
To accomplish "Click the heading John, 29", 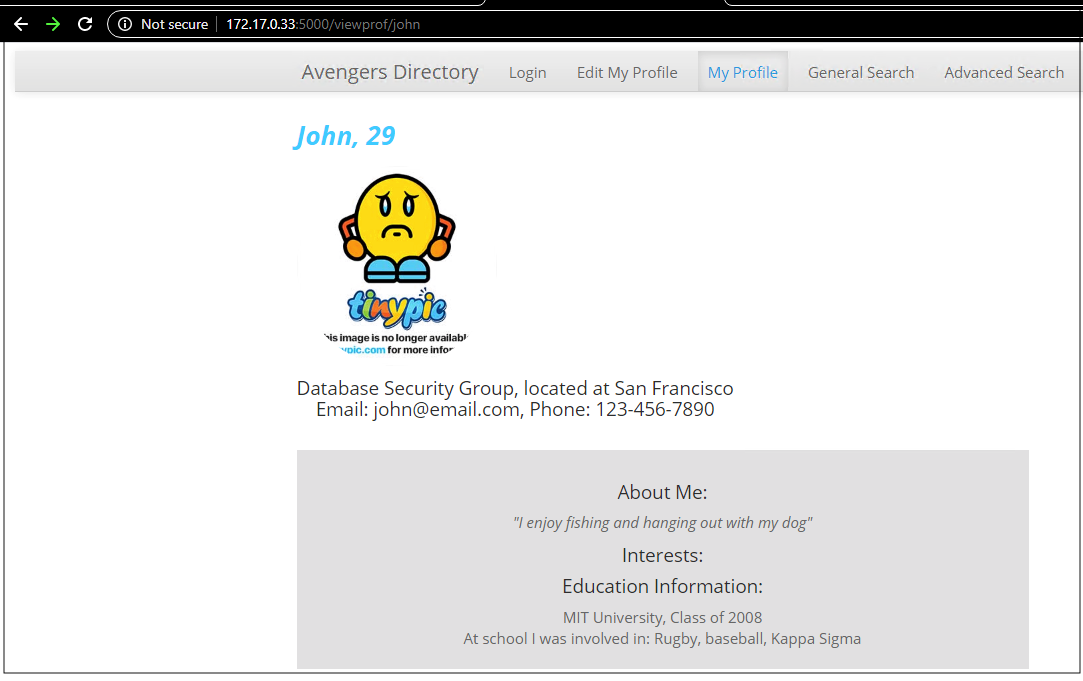I will [345, 136].
